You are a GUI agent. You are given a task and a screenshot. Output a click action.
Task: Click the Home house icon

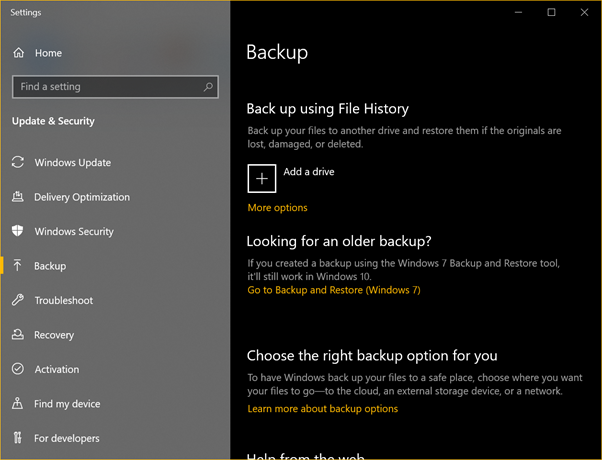[18, 53]
